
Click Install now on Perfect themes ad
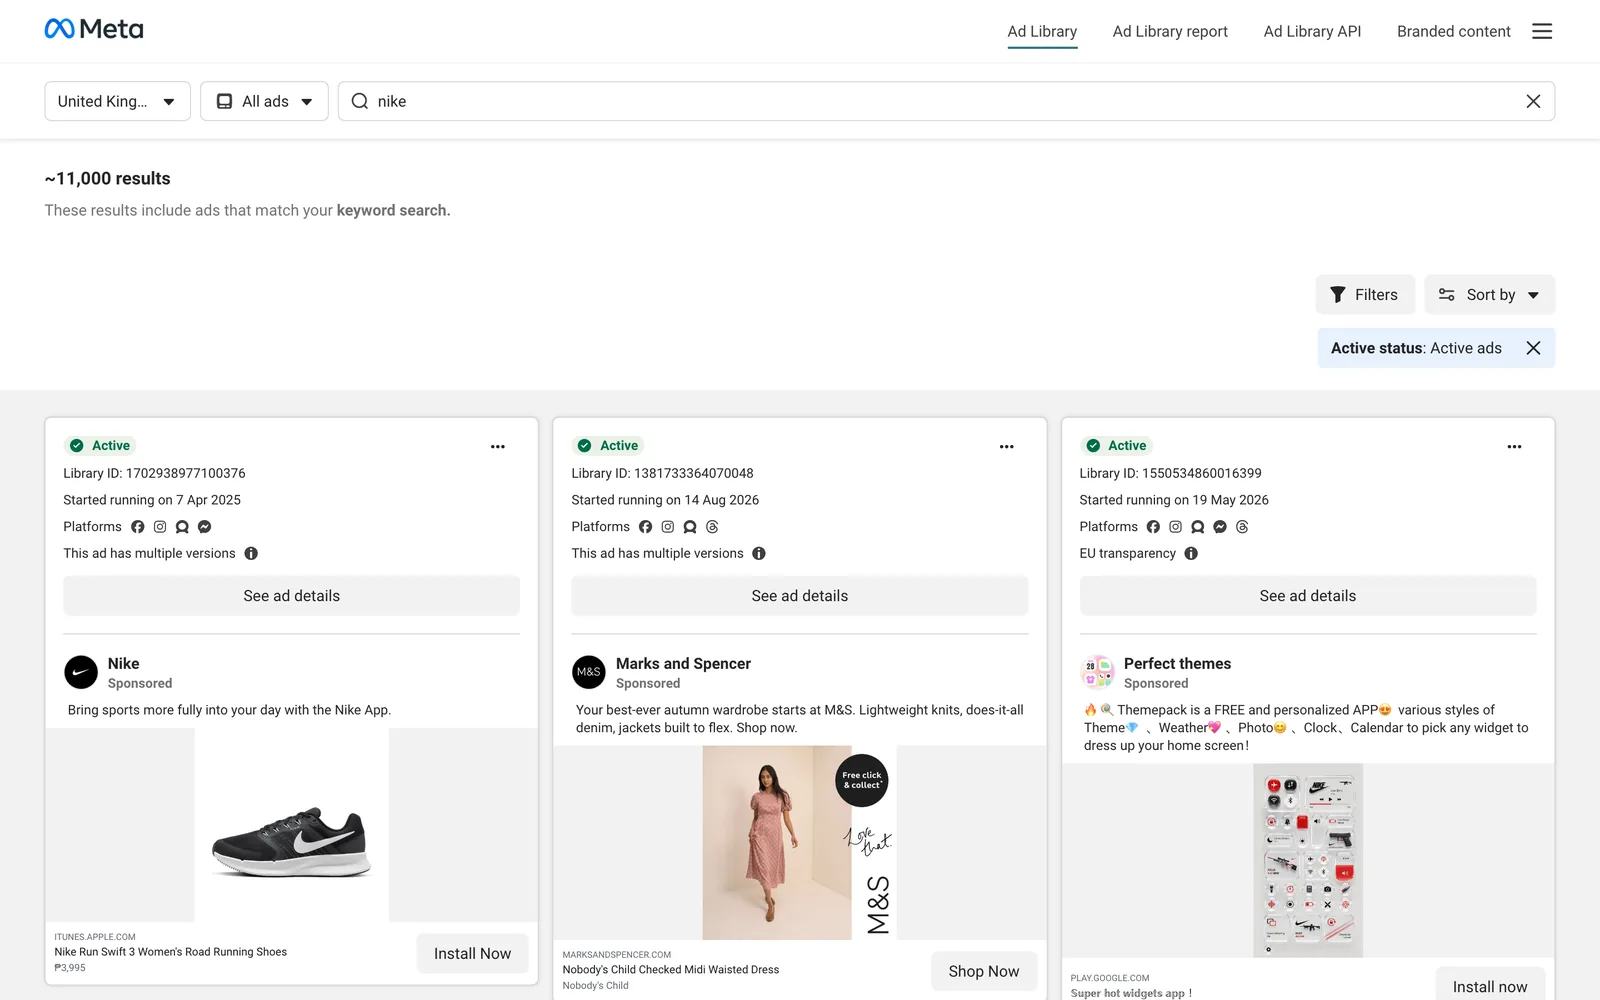[x=1490, y=985]
